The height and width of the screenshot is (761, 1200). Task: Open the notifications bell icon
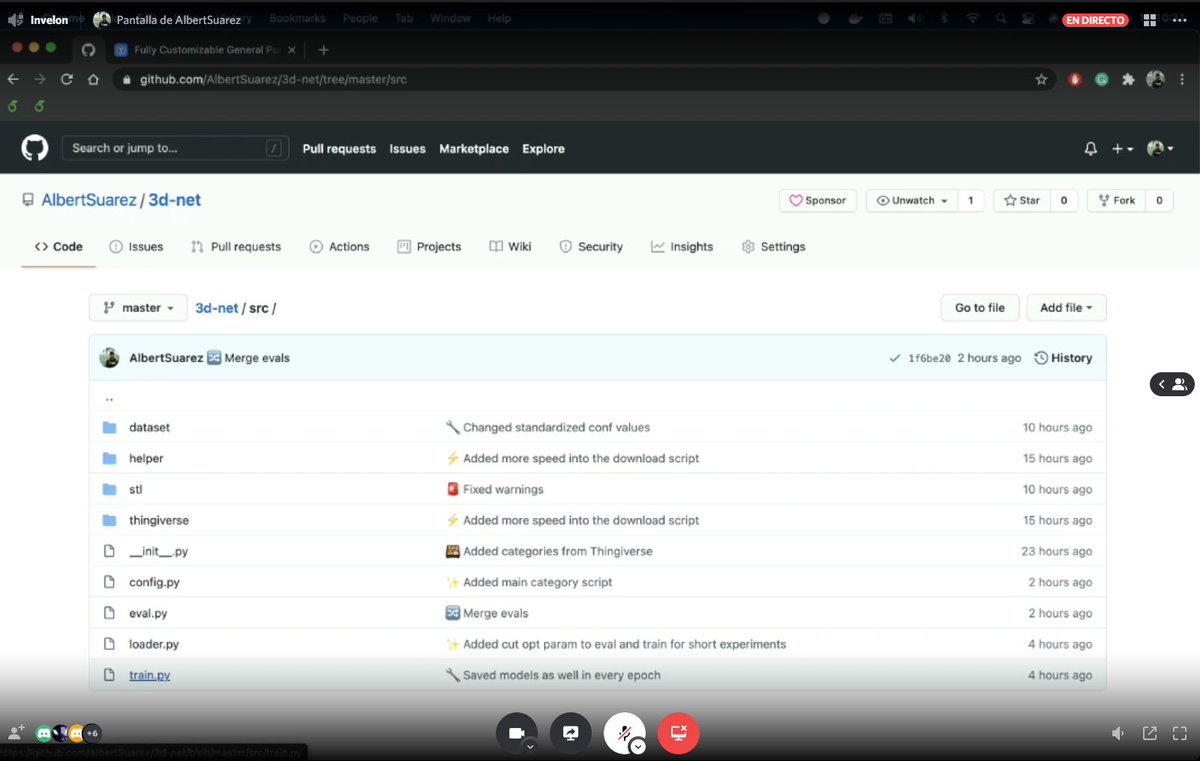pyautogui.click(x=1091, y=149)
